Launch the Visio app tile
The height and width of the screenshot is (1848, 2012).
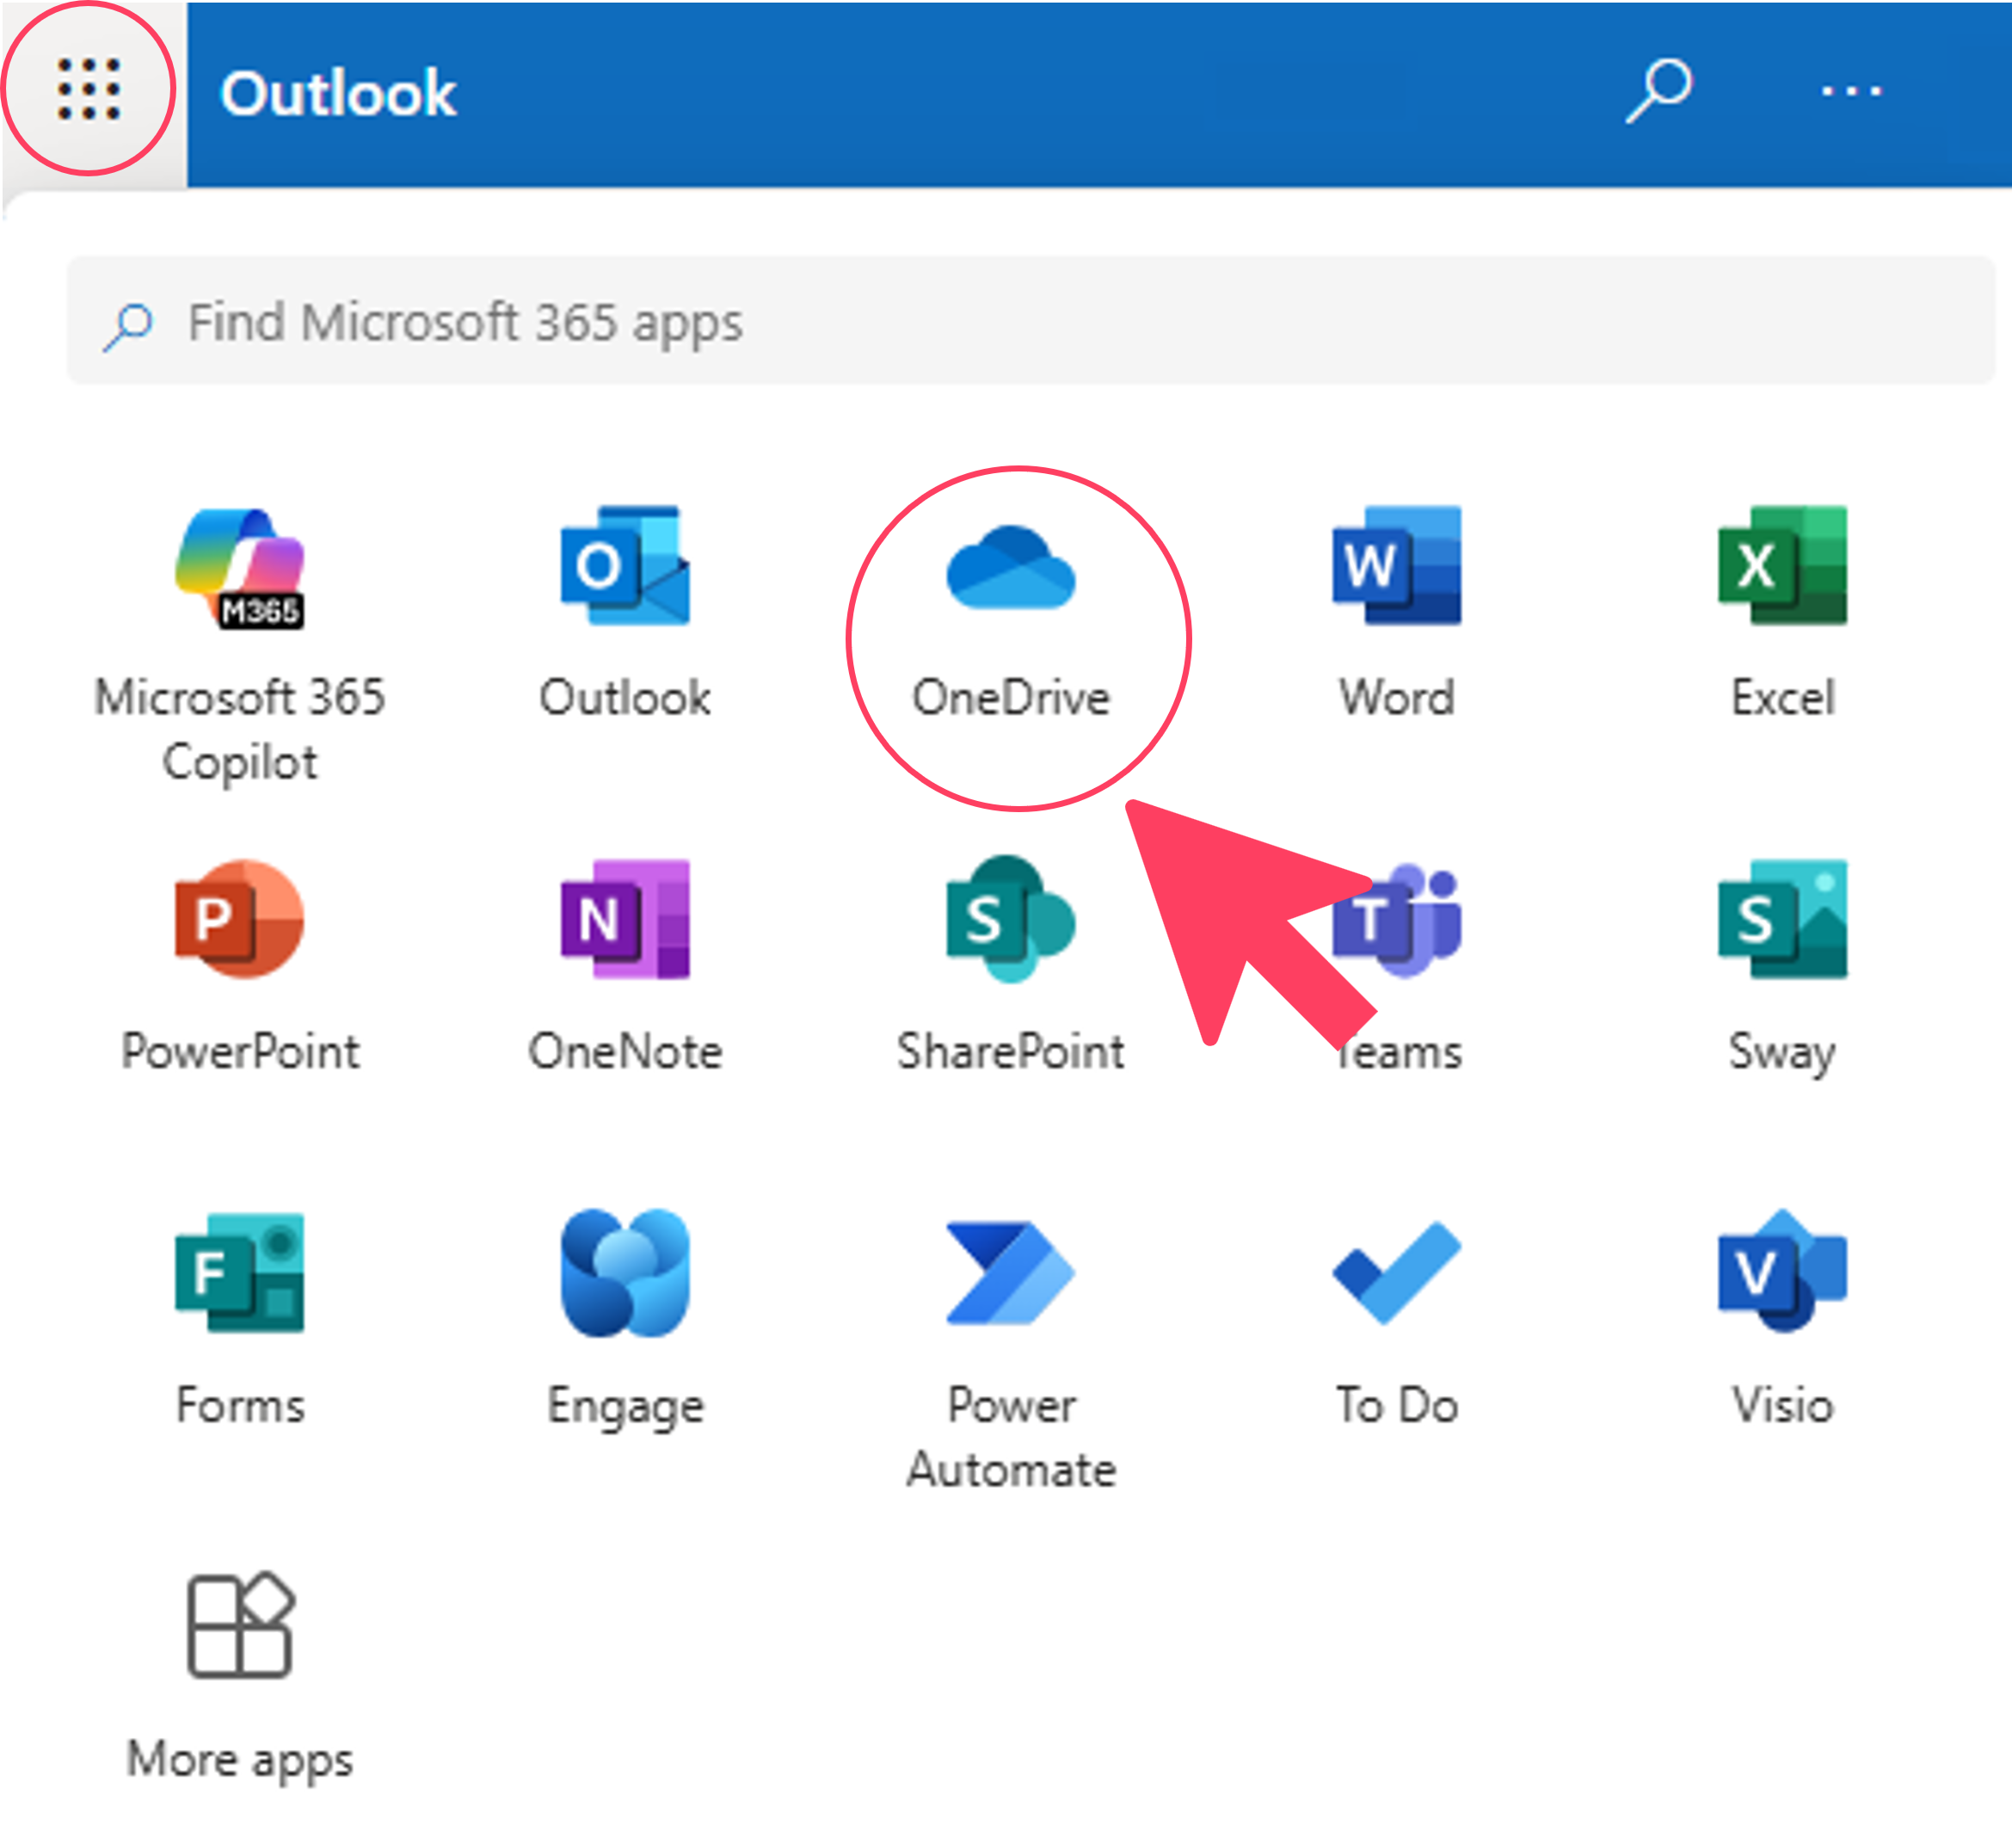pos(1783,1318)
